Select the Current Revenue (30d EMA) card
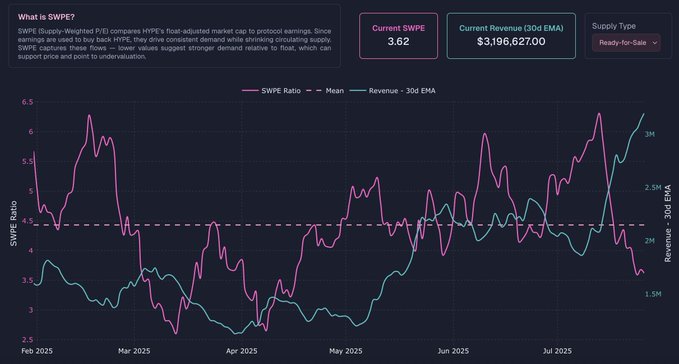Image resolution: width=679 pixels, height=364 pixels. click(511, 36)
